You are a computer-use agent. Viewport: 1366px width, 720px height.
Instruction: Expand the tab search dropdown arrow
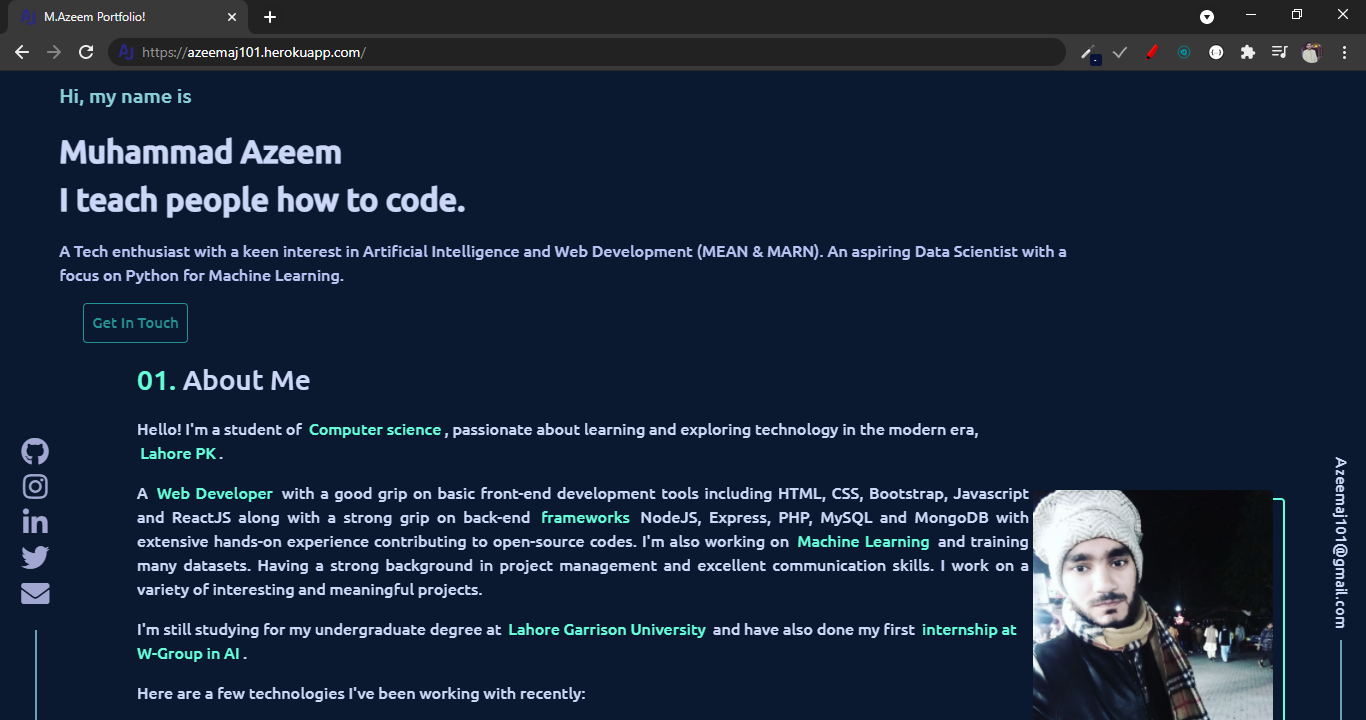pyautogui.click(x=1207, y=17)
